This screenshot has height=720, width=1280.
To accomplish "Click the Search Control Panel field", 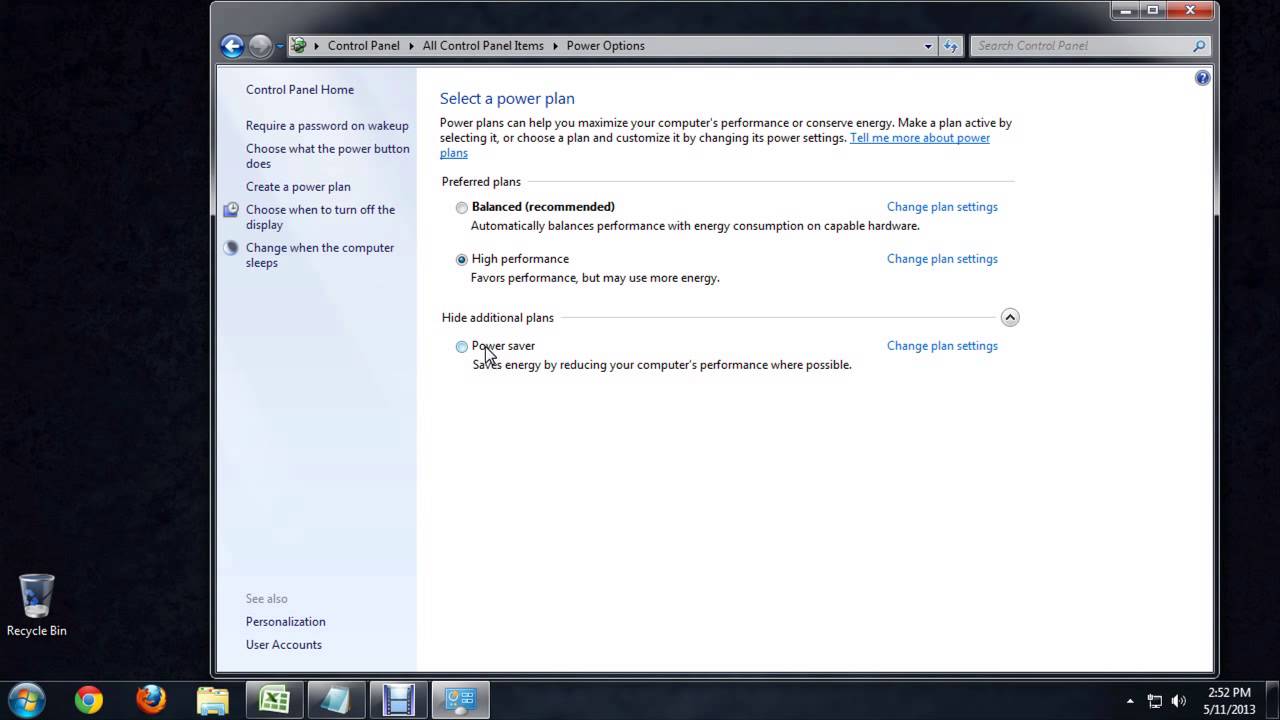I will (x=1089, y=46).
